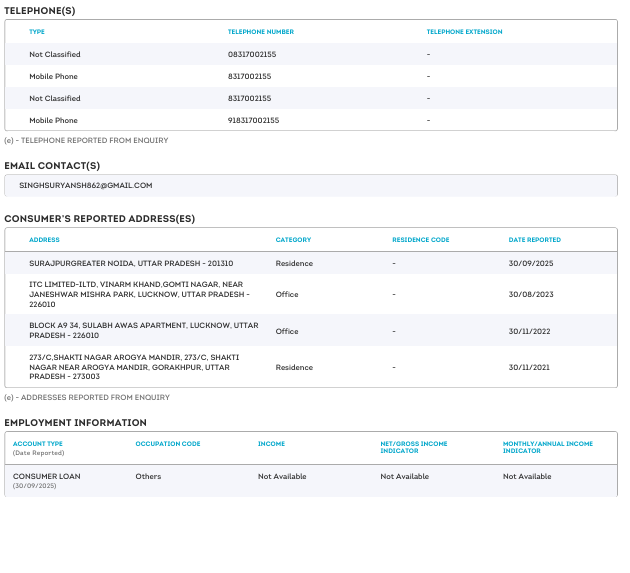Select the reported date 30/08/2023

[530, 295]
